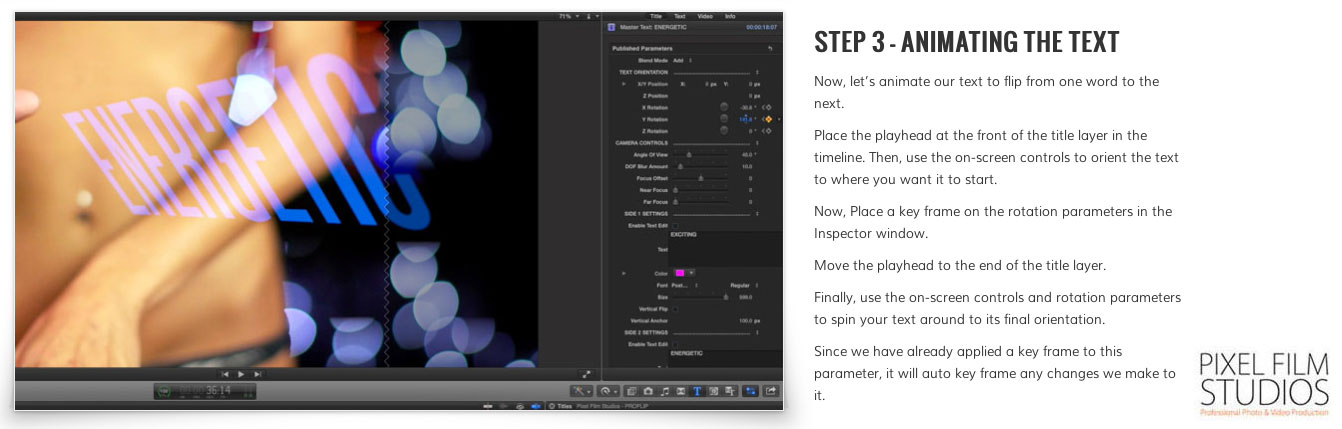Open the Photos camera browser
This screenshot has width=1342, height=429.
648,391
